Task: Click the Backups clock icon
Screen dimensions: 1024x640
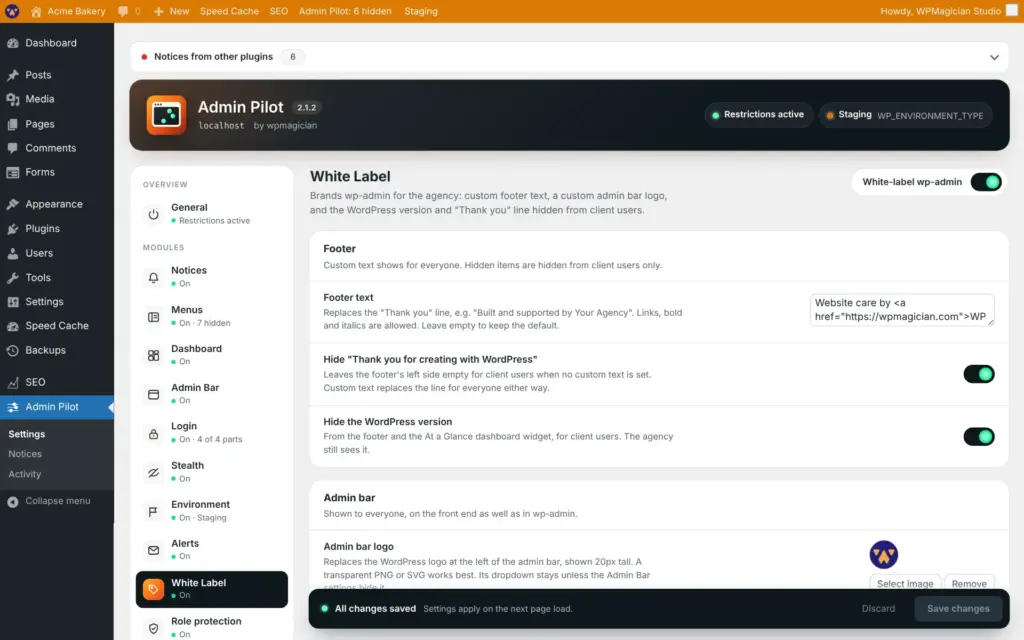Action: tap(13, 351)
